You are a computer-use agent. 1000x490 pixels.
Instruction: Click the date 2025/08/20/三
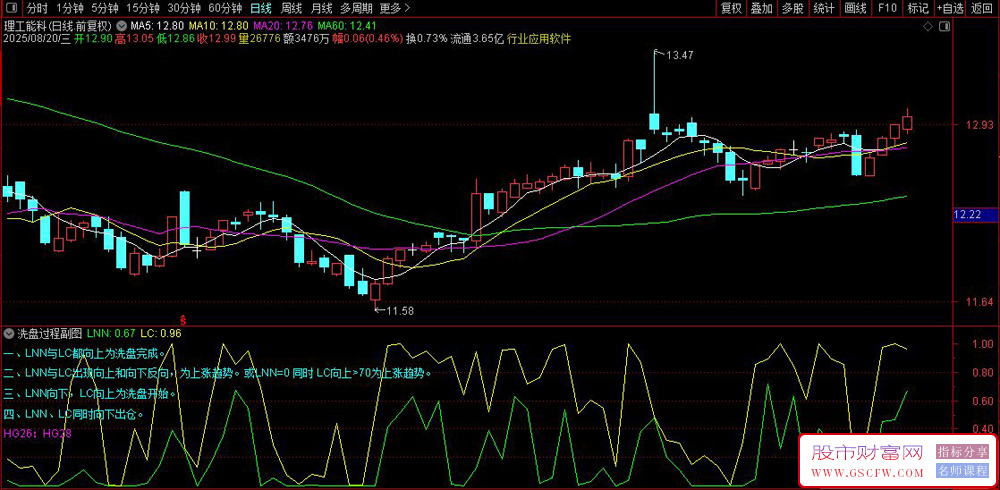click(x=37, y=39)
